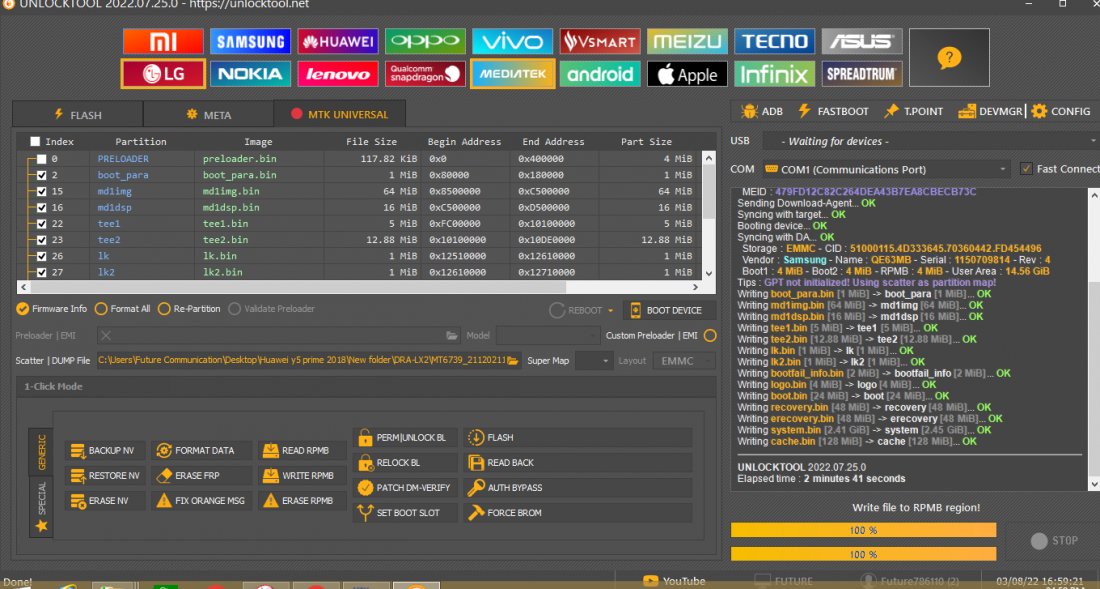Image resolution: width=1100 pixels, height=589 pixels.
Task: Open the ADB tools
Action: point(762,111)
